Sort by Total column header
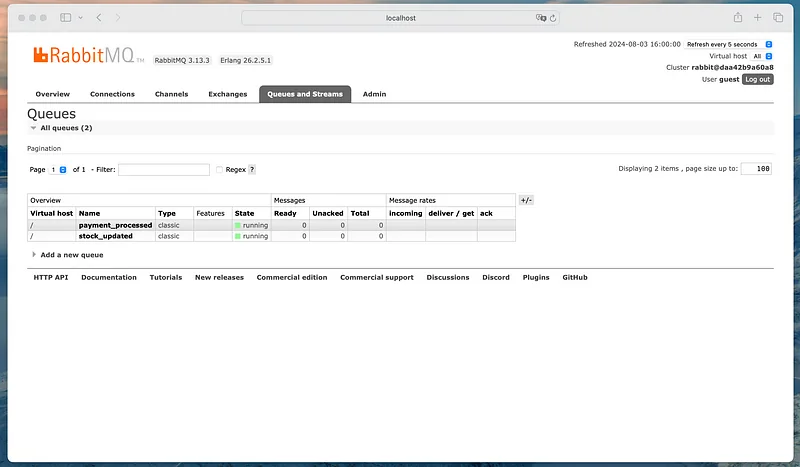 click(360, 213)
